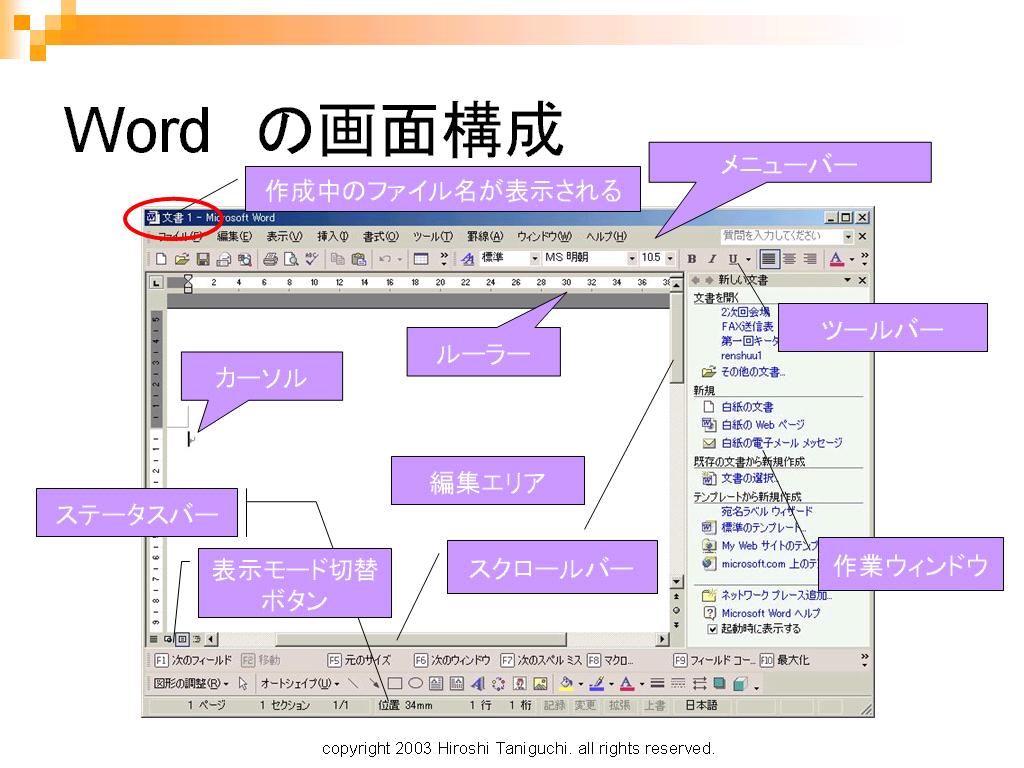
Task: Click the Open folder icon
Action: click(182, 259)
